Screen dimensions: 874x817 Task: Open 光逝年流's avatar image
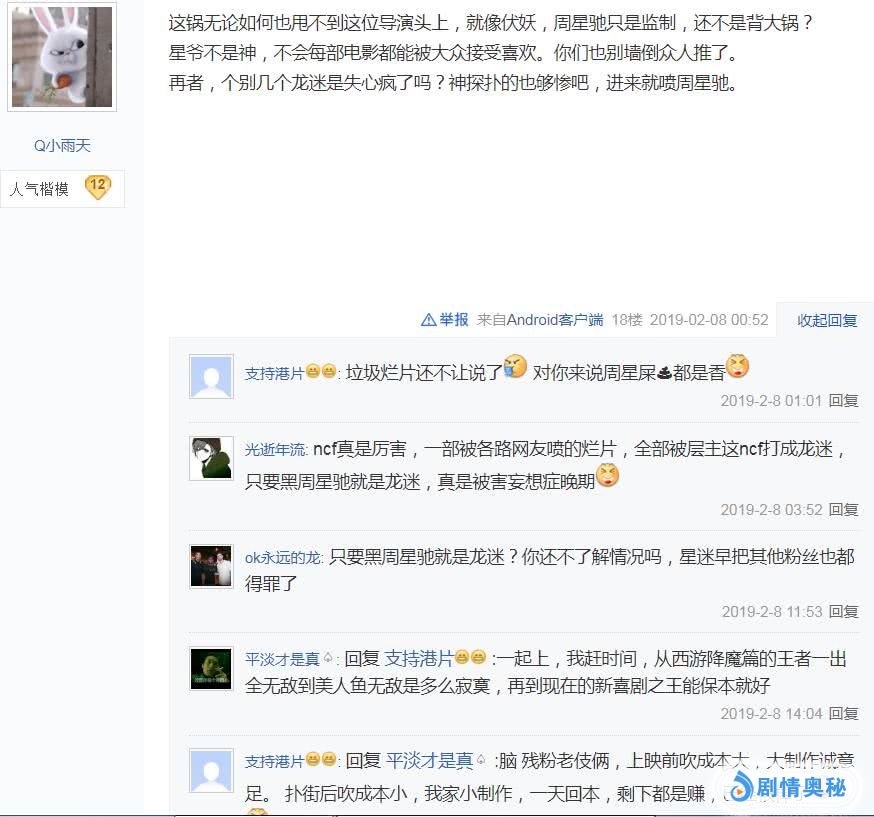click(x=211, y=458)
